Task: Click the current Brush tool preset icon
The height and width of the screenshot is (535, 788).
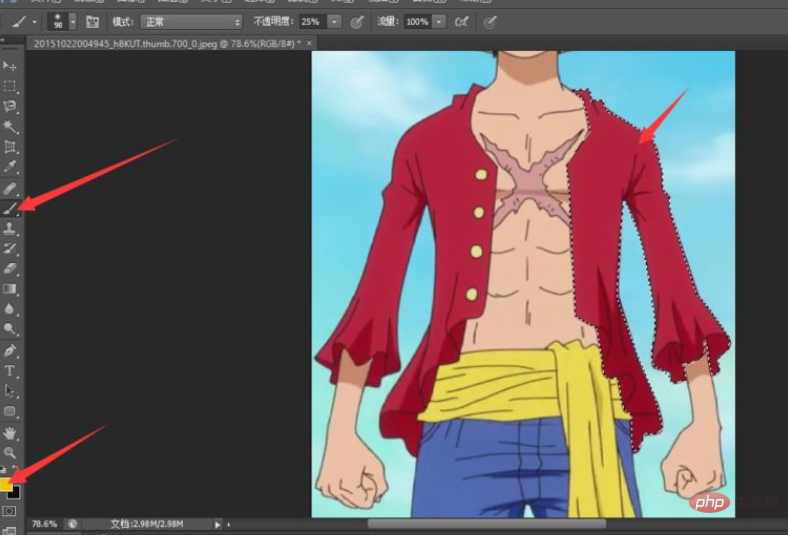Action: (x=19, y=22)
